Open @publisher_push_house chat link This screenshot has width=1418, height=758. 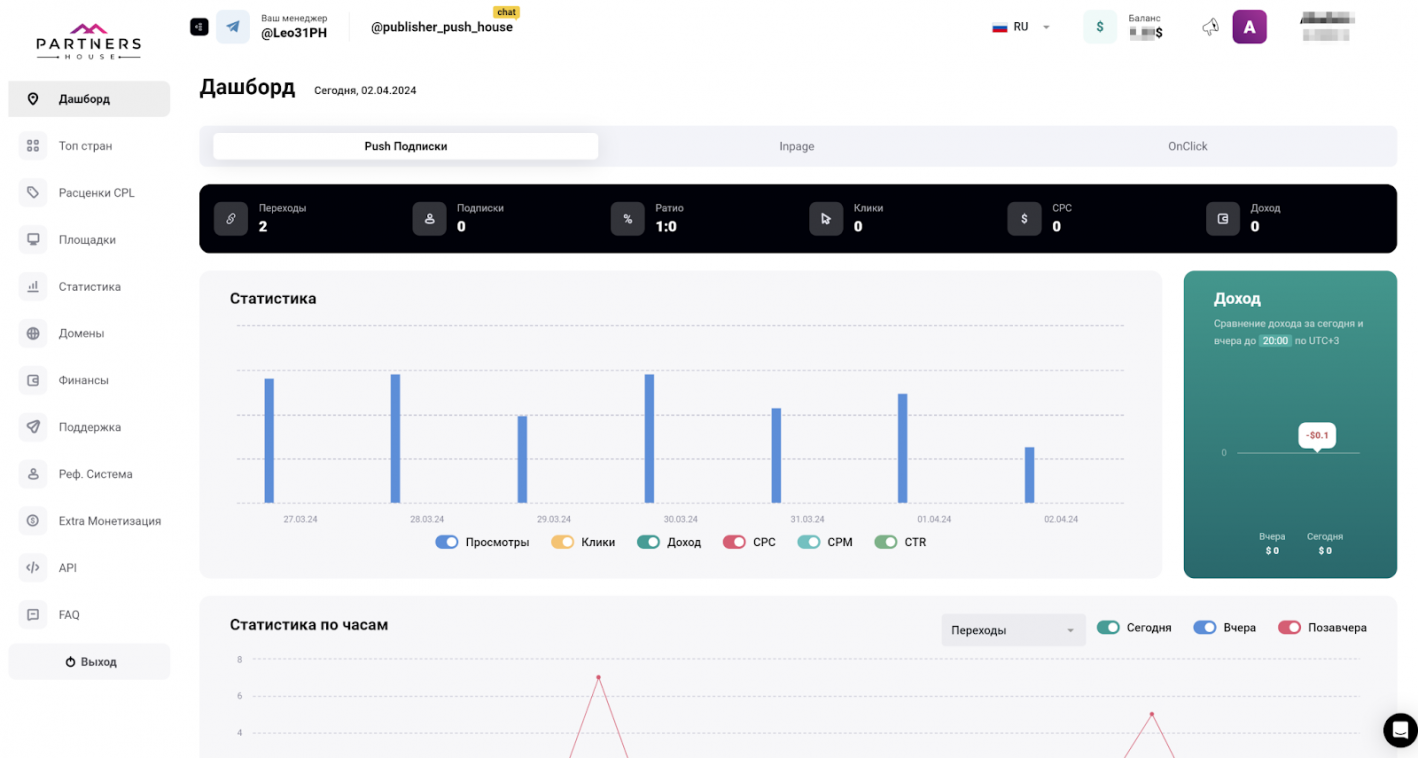[441, 27]
